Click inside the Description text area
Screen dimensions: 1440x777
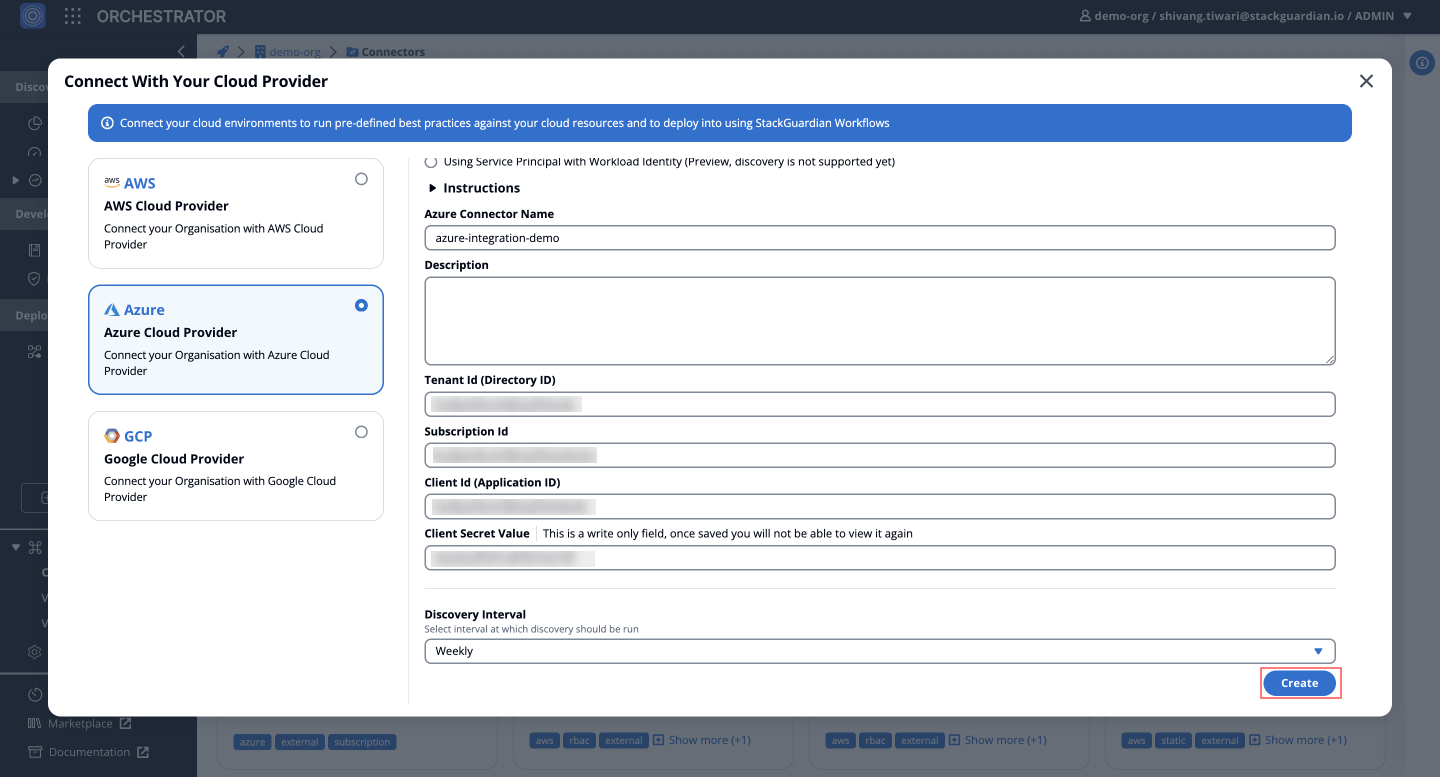point(879,320)
